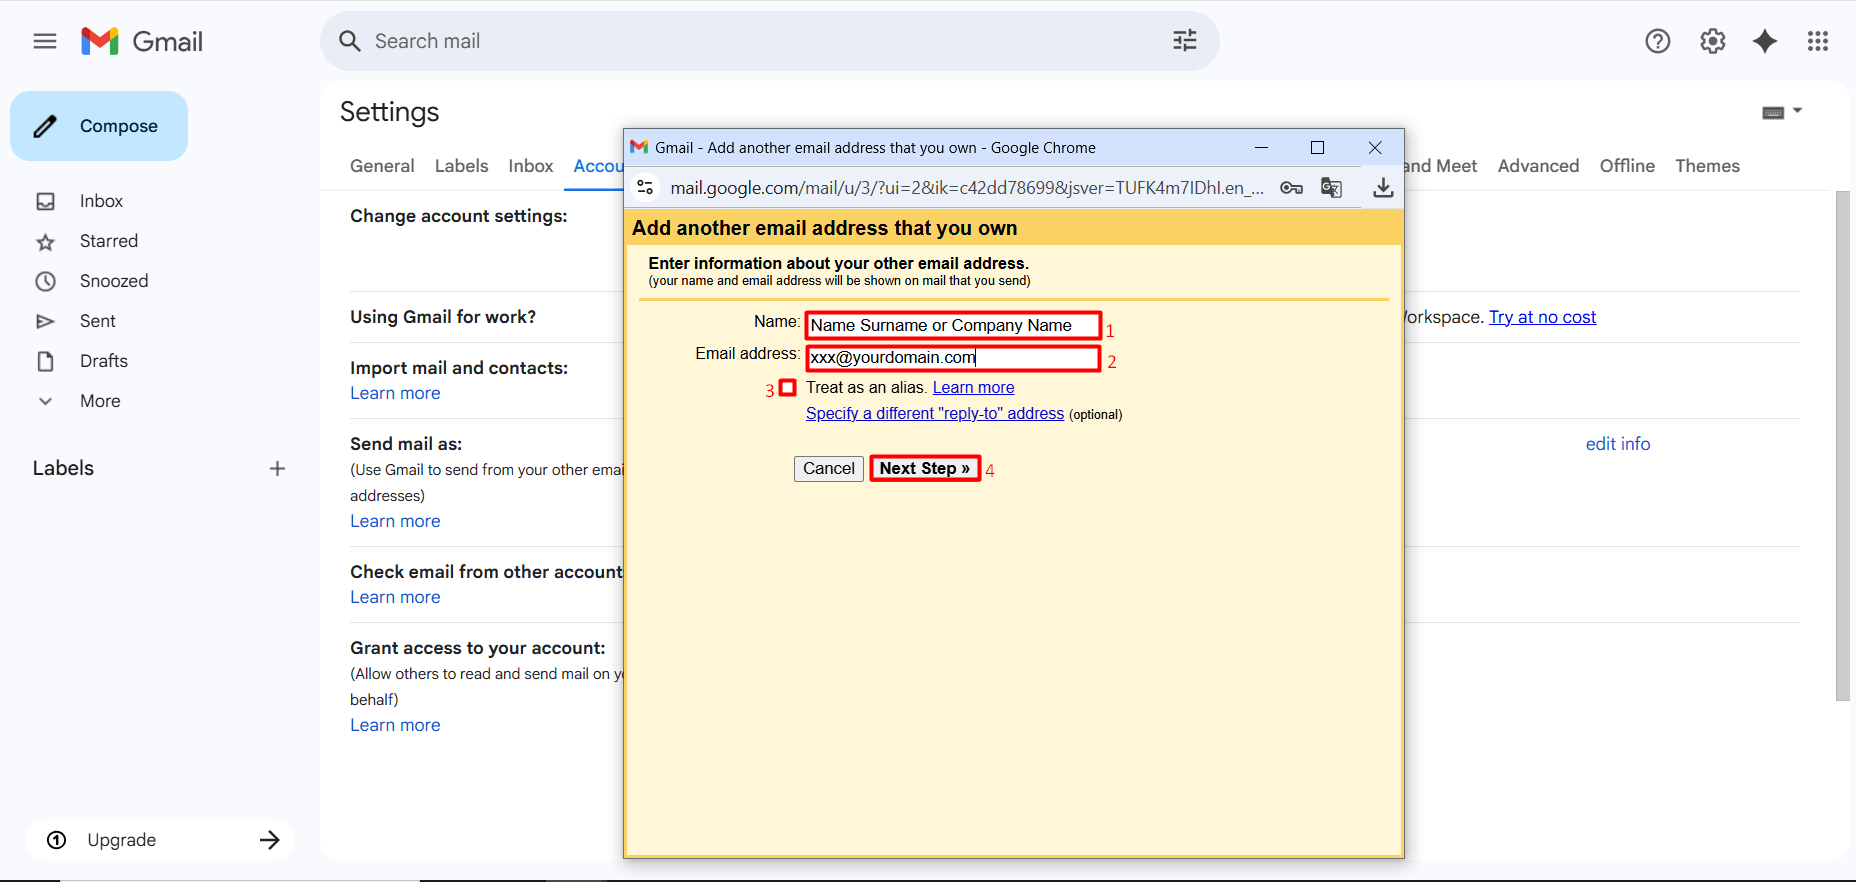Open the input tools keyboard dropdown
Image resolution: width=1856 pixels, height=882 pixels.
pos(1782,112)
